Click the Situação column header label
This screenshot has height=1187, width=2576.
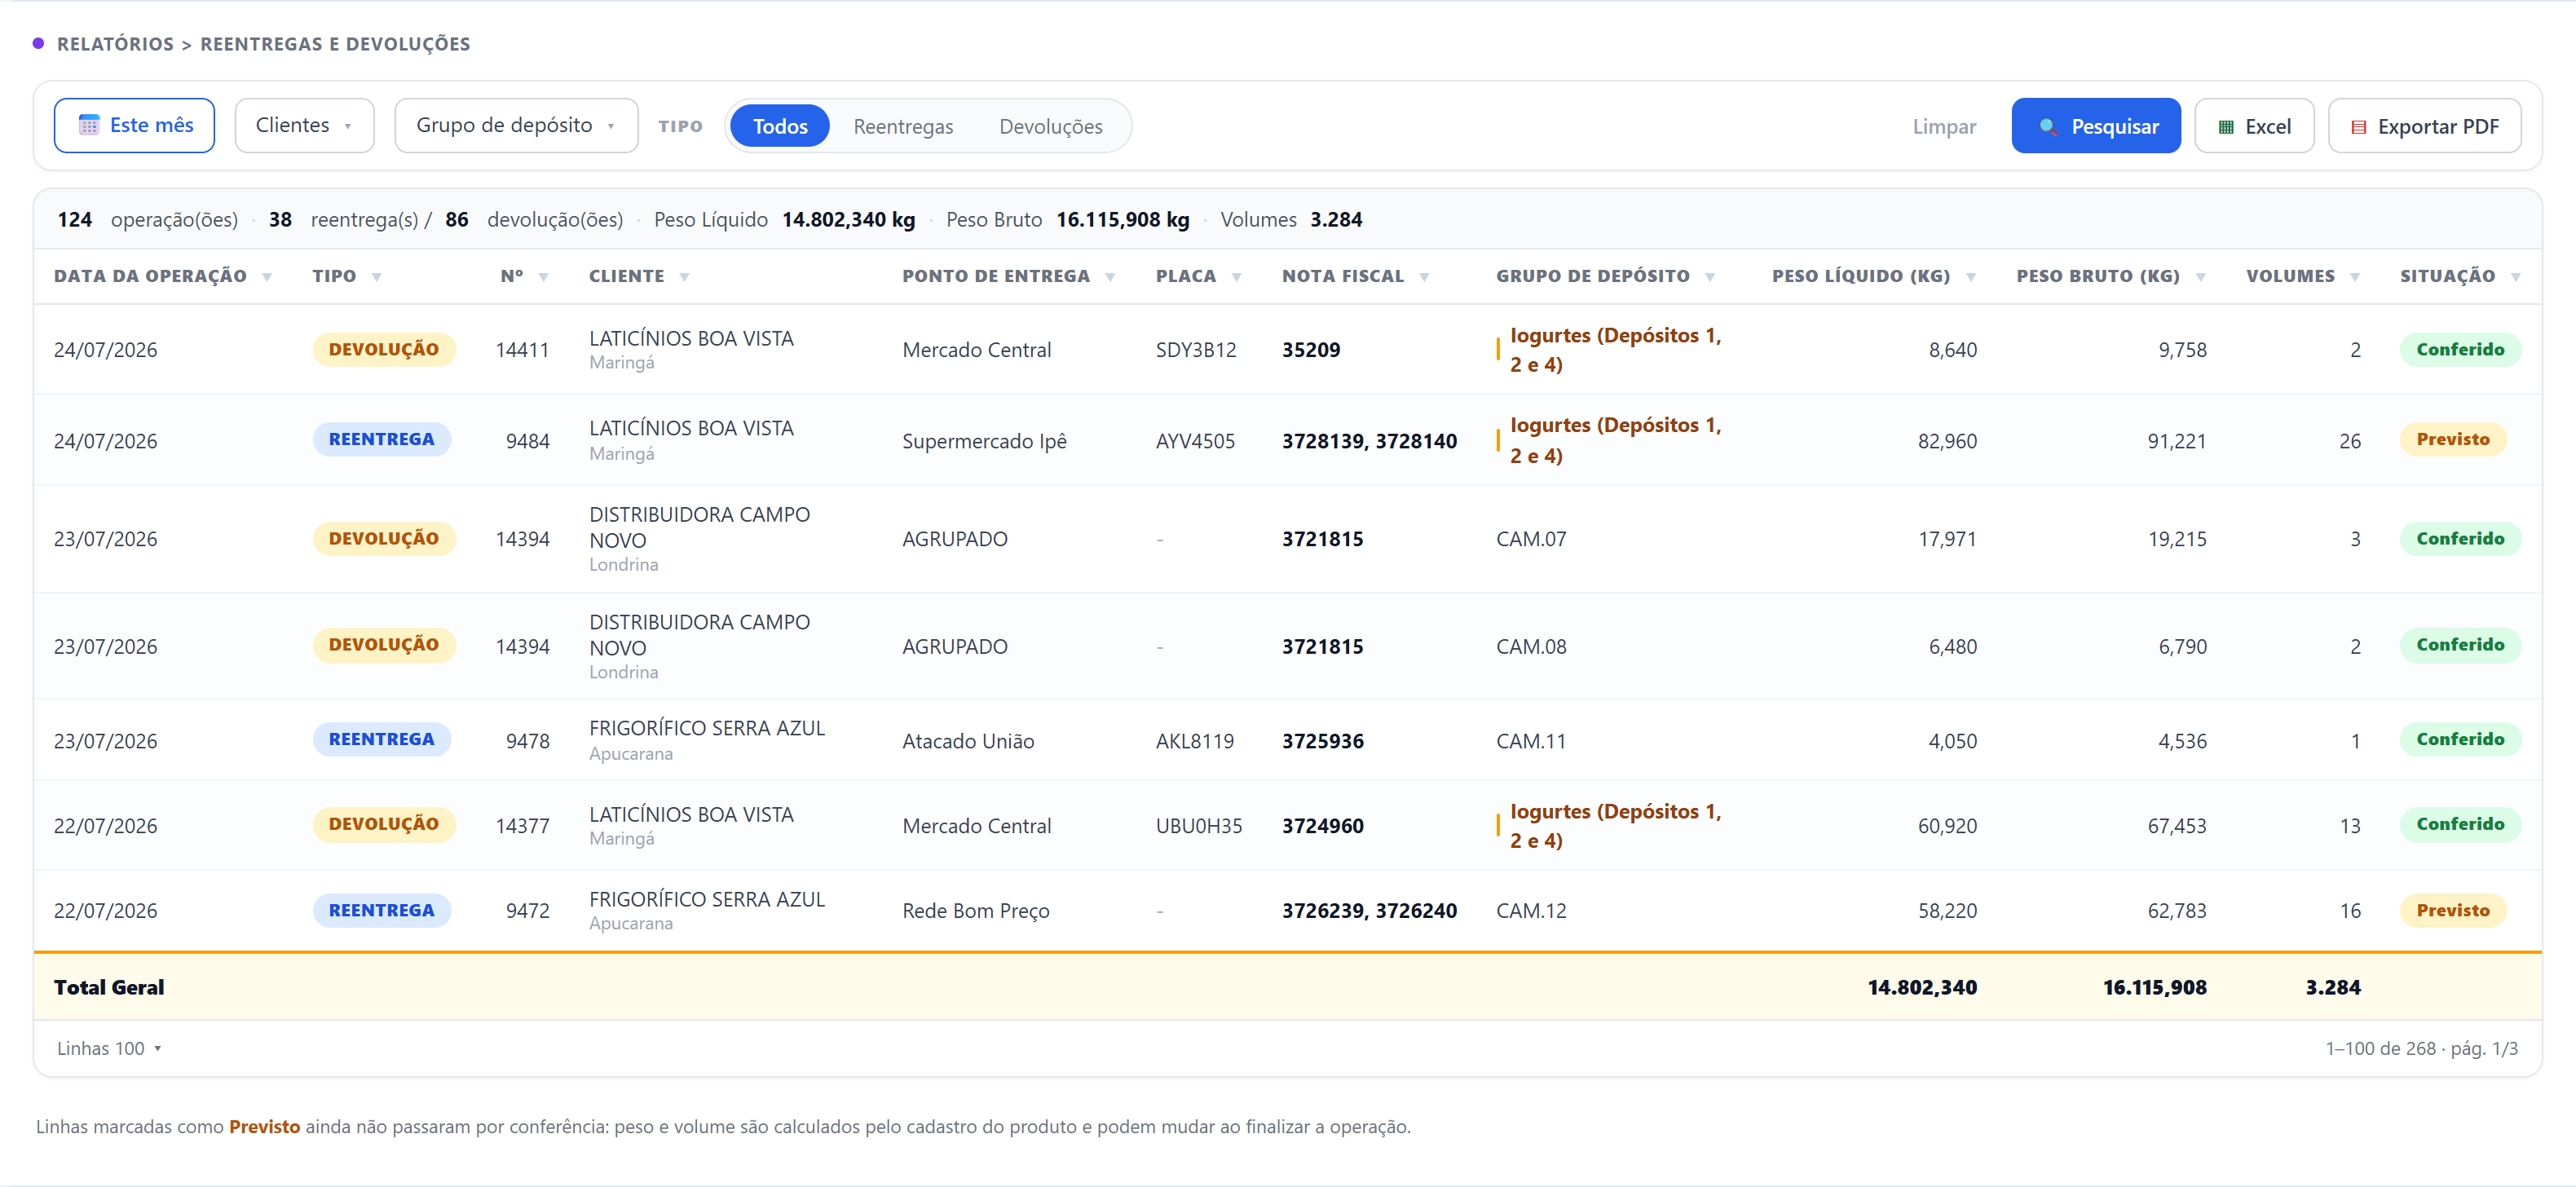point(2447,276)
